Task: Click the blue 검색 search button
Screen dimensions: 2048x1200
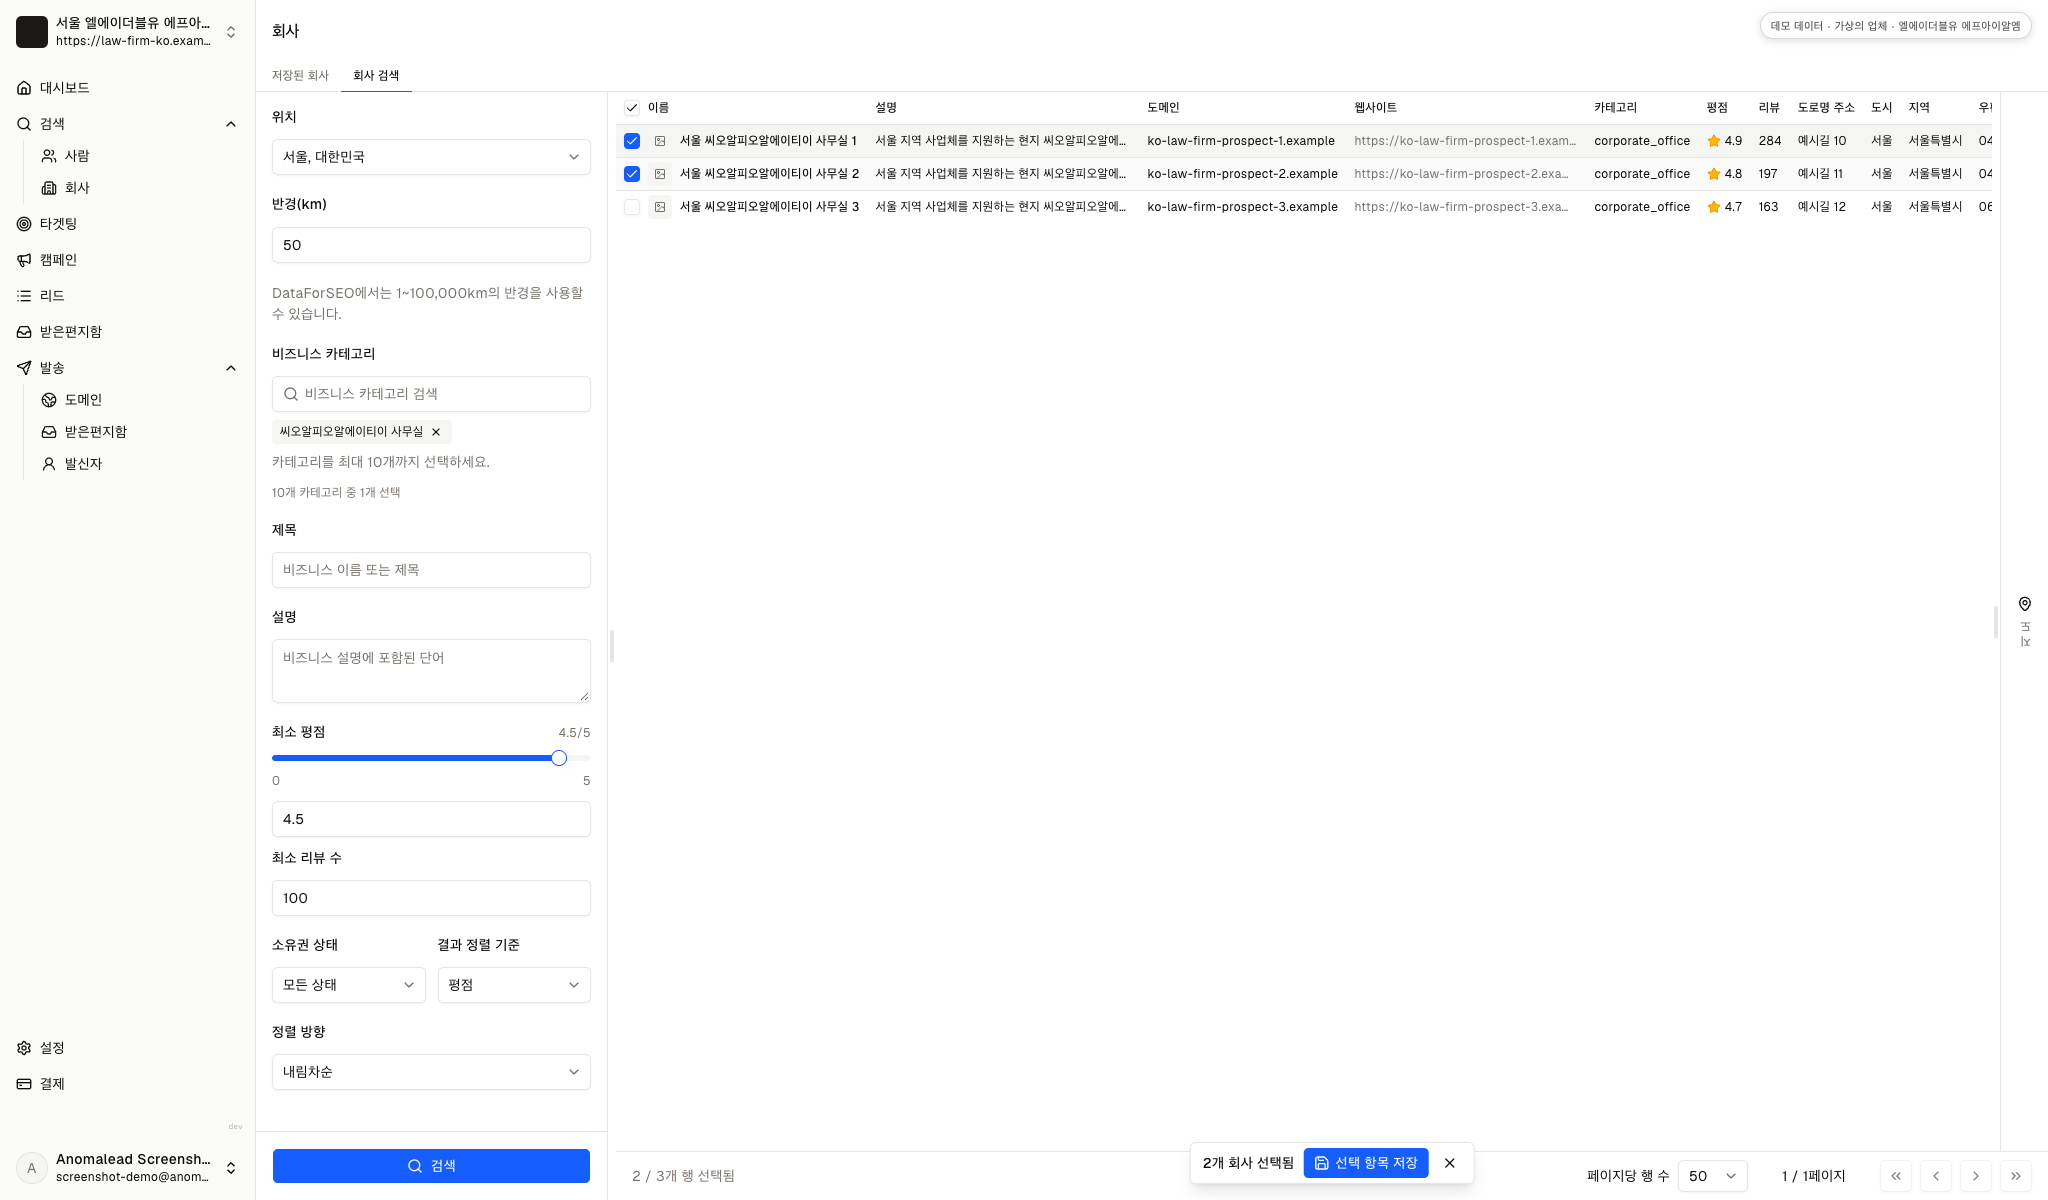Action: [x=431, y=1166]
